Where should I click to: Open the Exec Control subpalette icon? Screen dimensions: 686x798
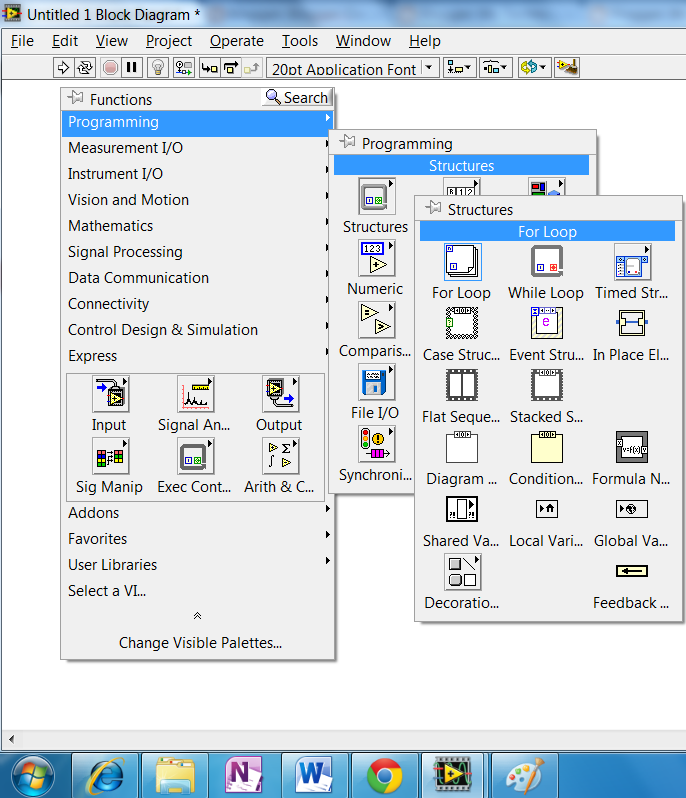click(195, 457)
